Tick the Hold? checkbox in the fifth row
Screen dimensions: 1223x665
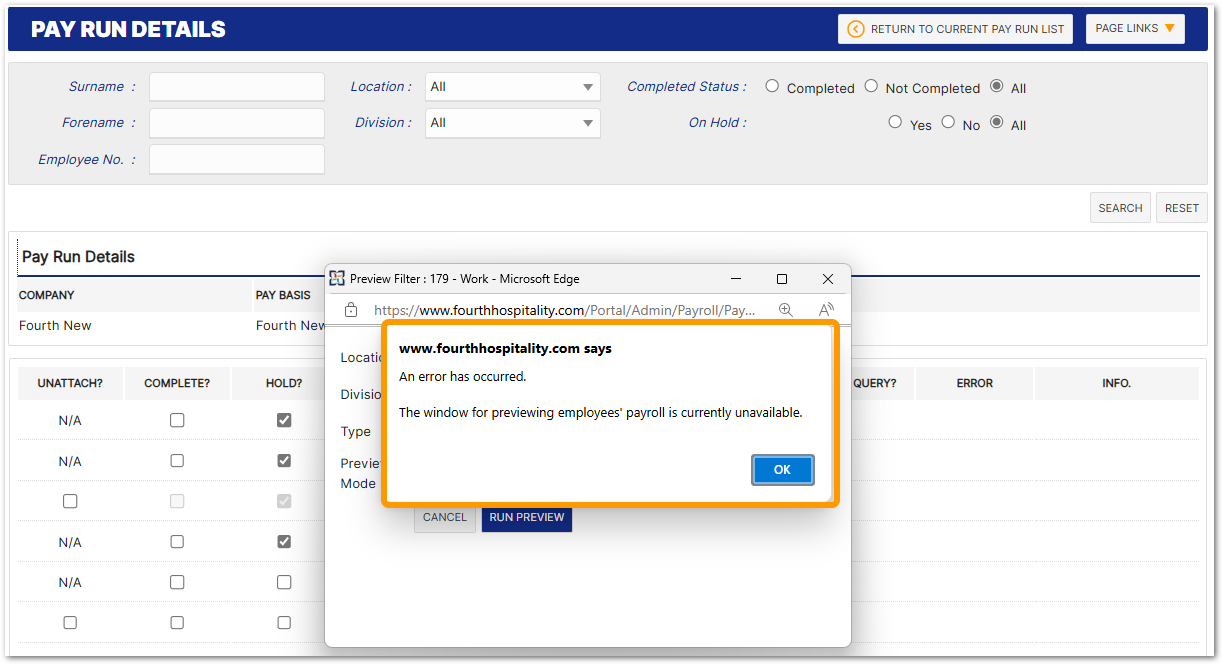pos(284,582)
